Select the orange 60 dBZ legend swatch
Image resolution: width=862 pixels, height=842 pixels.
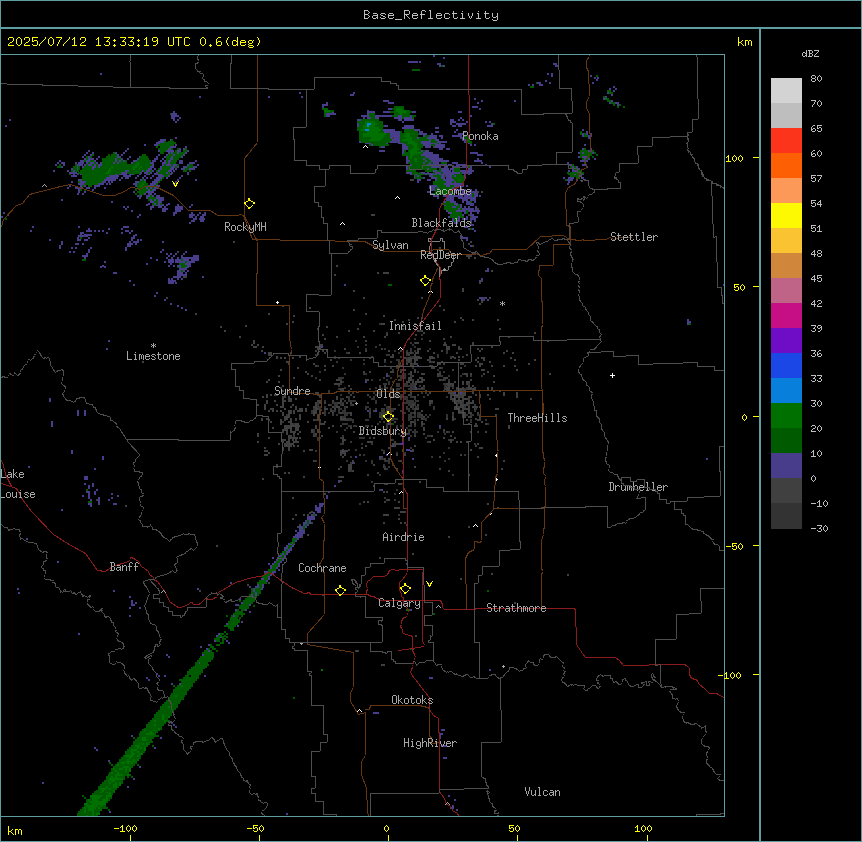pos(786,165)
